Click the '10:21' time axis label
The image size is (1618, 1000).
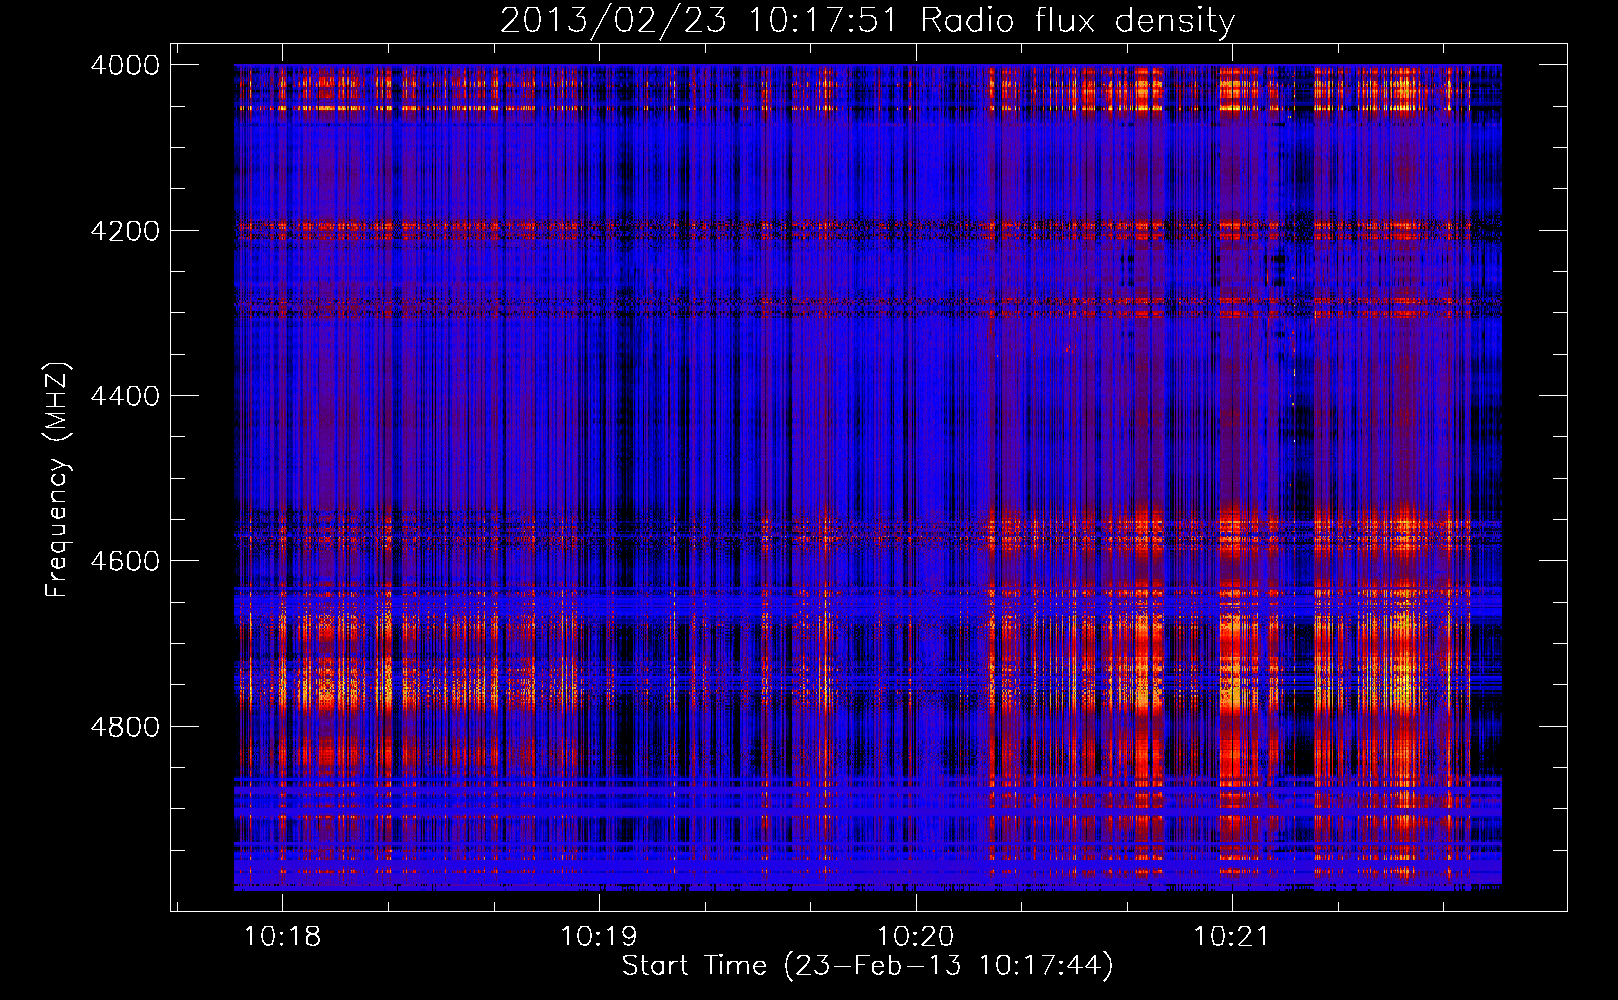1232,937
